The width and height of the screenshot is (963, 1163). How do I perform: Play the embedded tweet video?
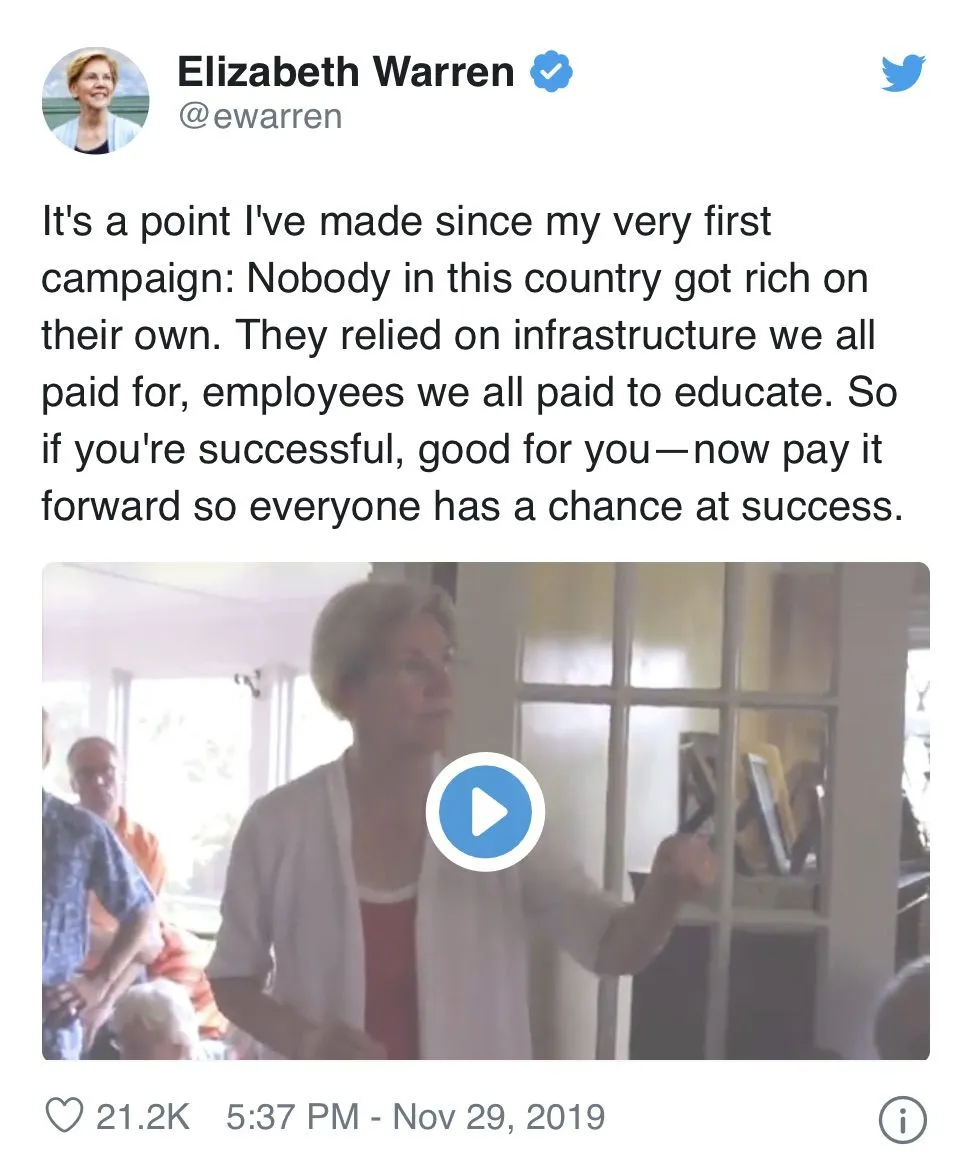[485, 812]
